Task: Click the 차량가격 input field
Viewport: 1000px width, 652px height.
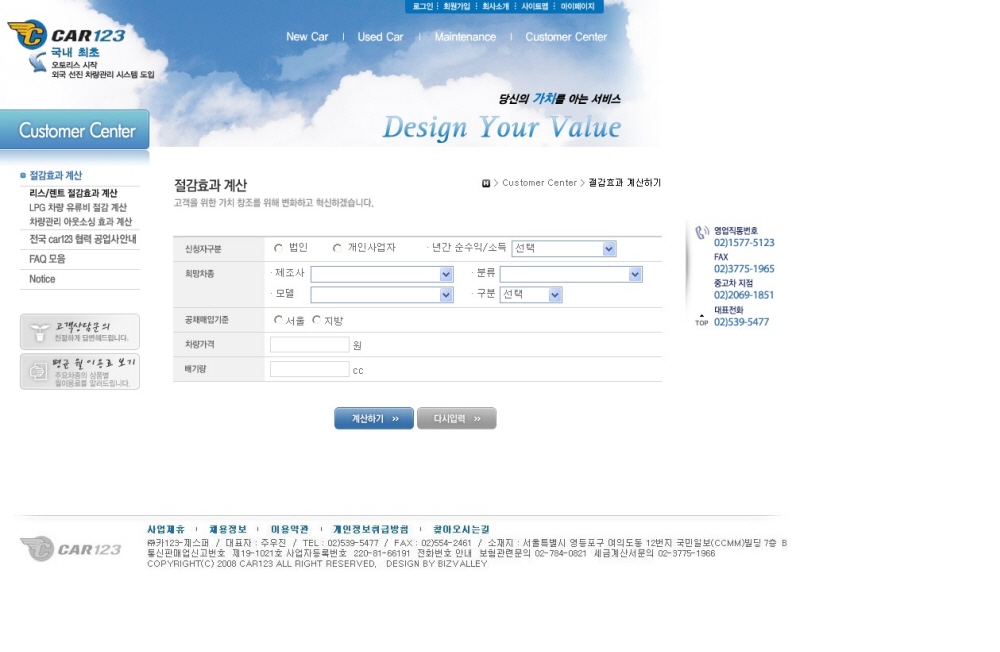Action: (309, 345)
